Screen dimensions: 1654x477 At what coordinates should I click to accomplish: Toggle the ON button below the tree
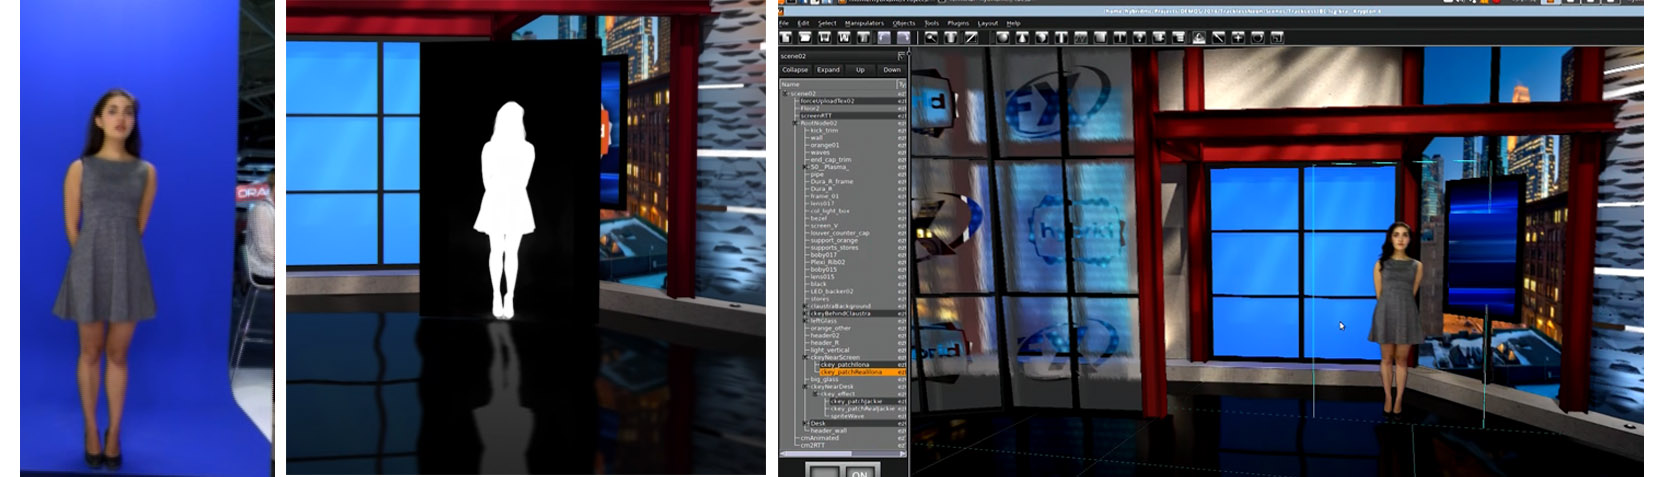point(859,472)
